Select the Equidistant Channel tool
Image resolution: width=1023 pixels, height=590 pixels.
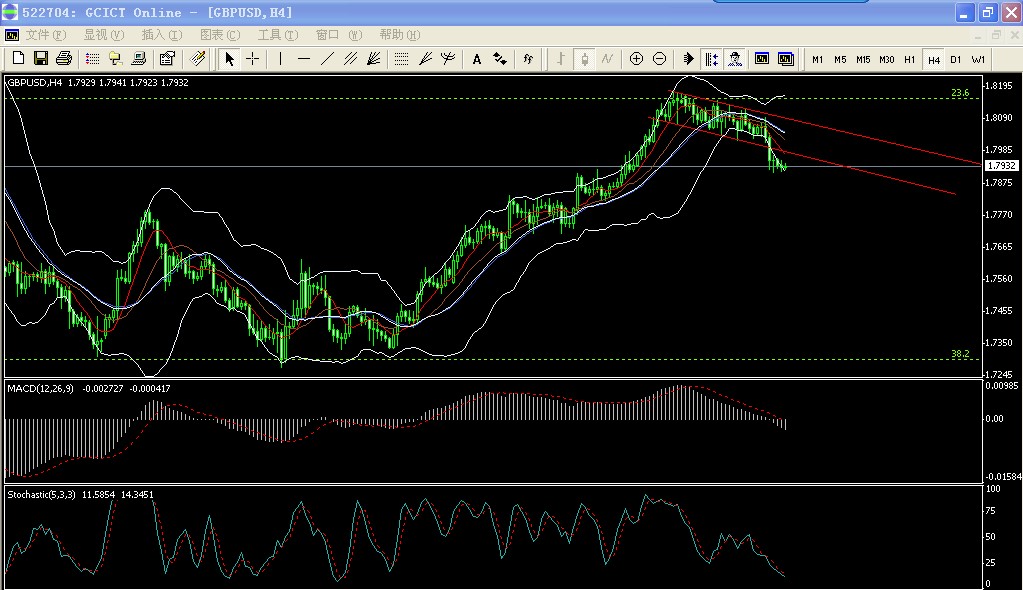(x=350, y=59)
